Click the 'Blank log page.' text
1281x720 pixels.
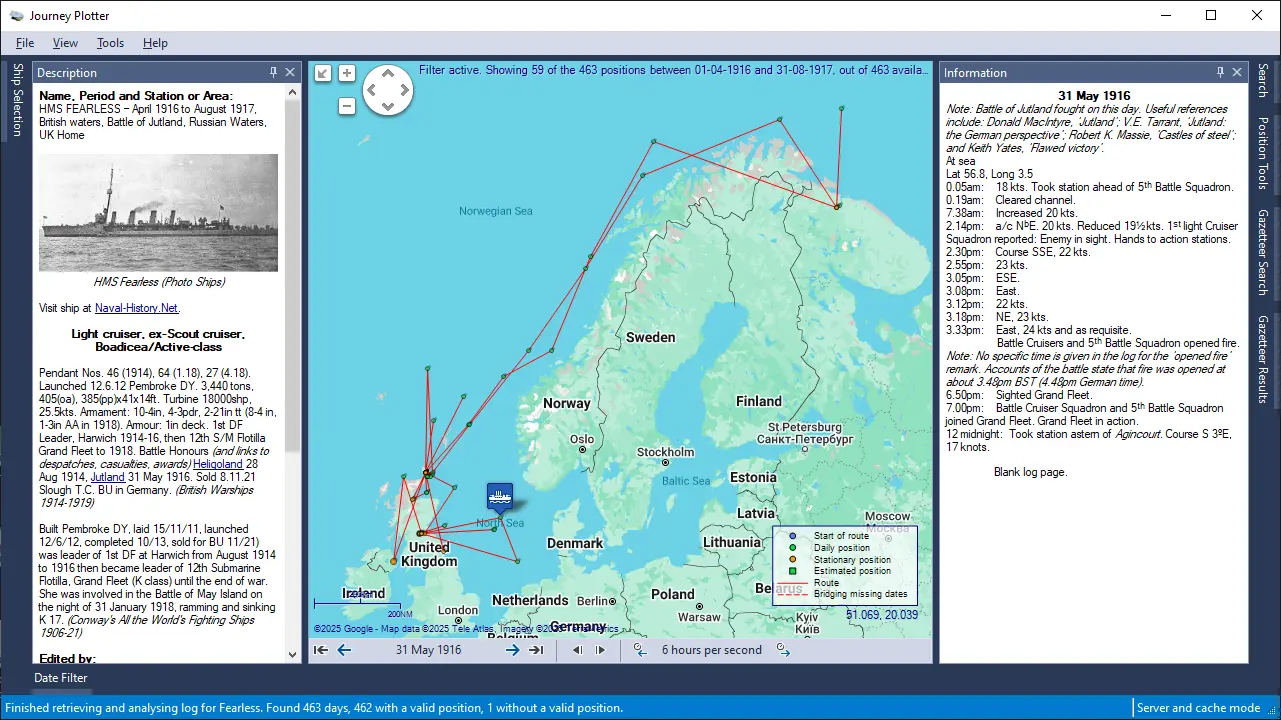(x=1030, y=472)
